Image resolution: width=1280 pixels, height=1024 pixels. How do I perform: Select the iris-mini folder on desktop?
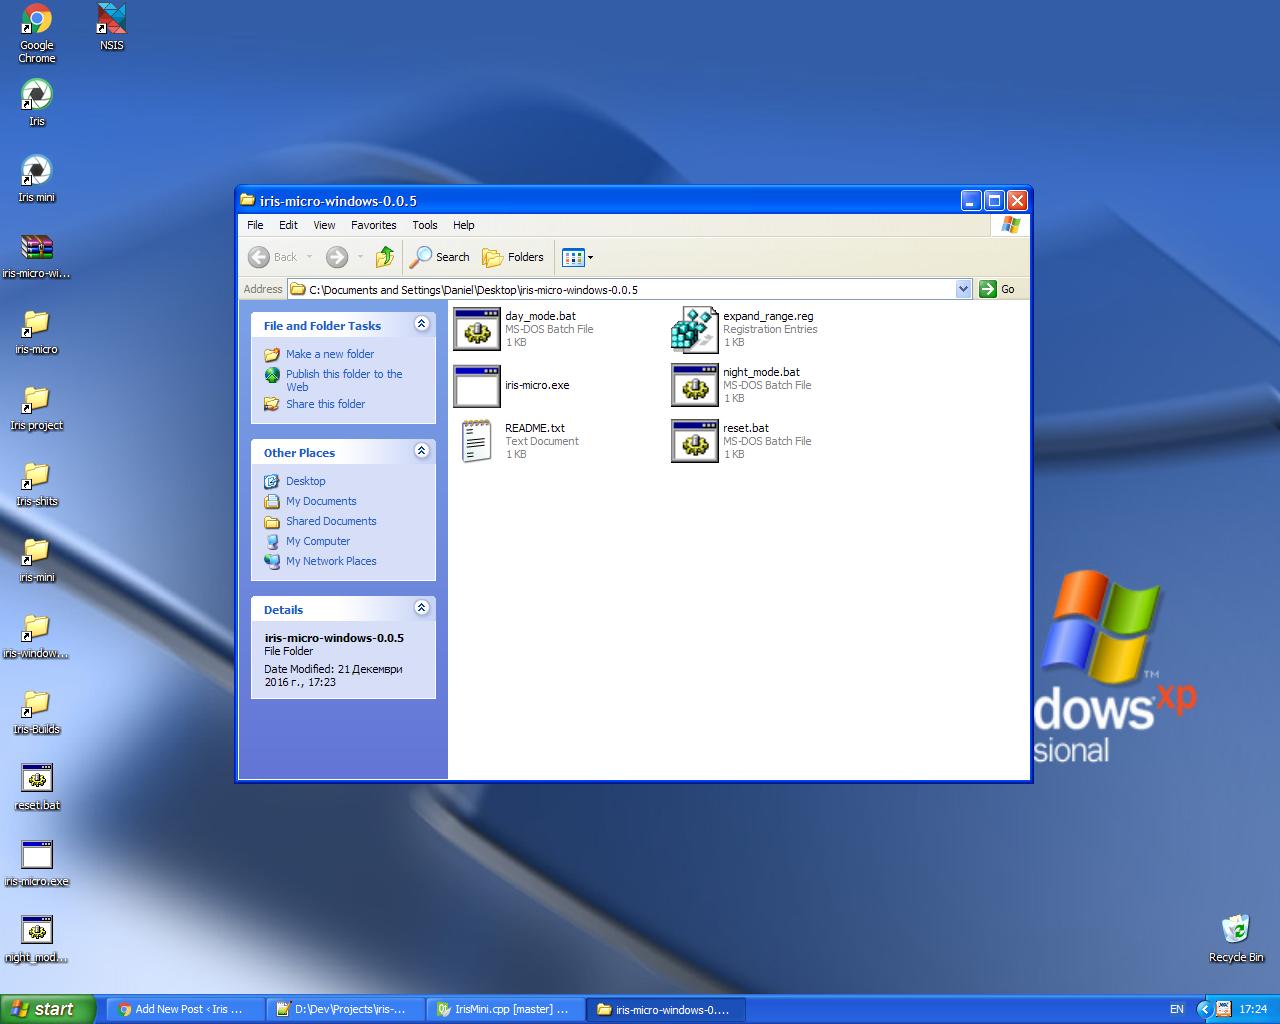point(37,559)
